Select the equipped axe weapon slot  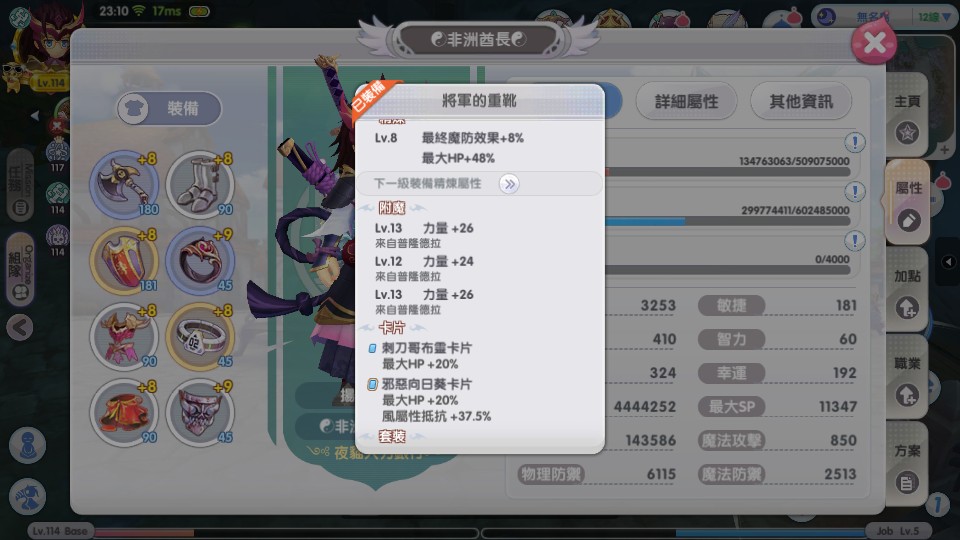coord(124,184)
